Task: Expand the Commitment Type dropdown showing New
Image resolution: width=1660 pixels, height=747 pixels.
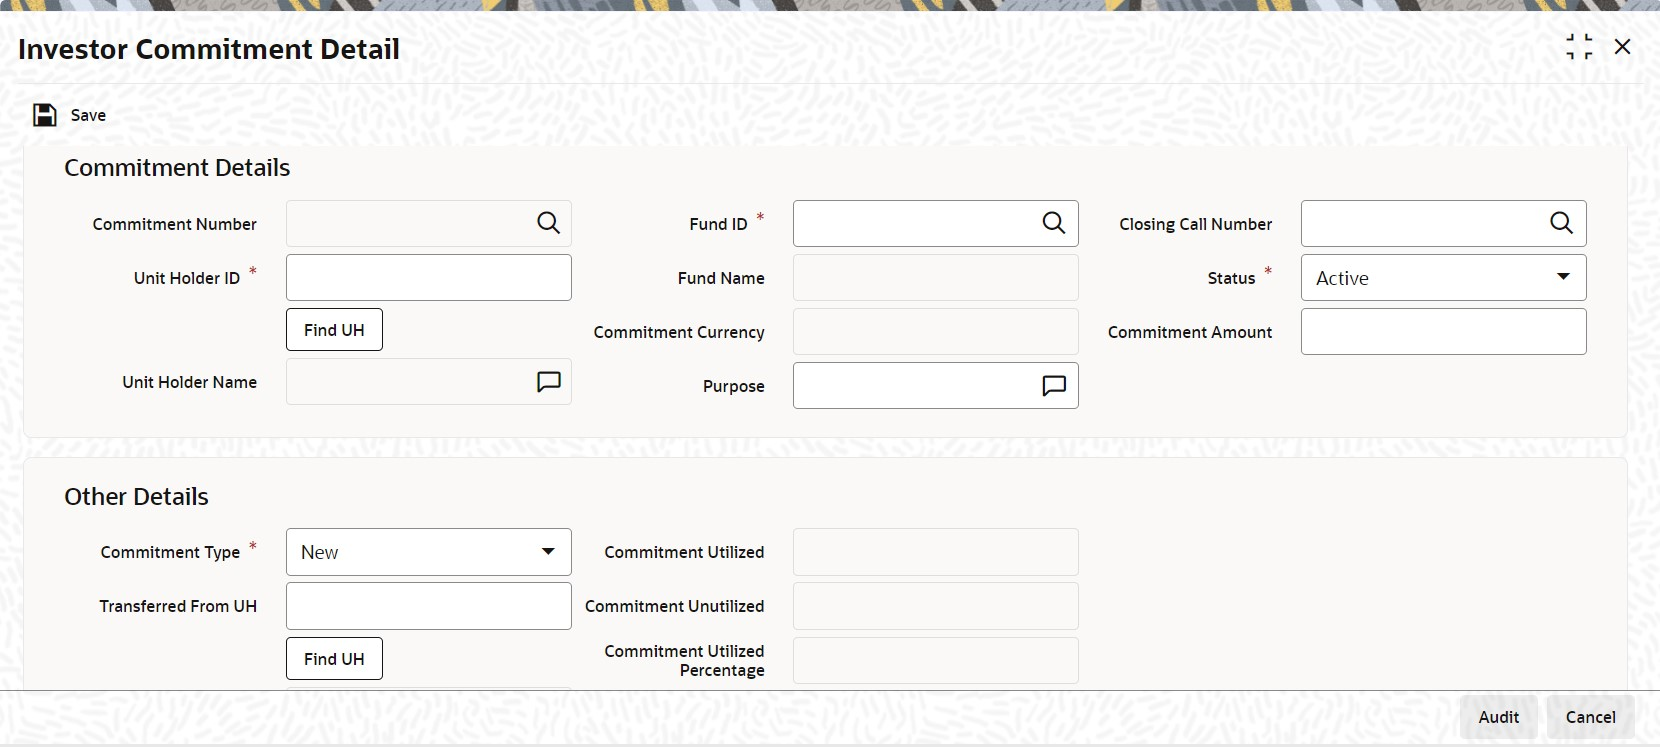Action: pos(429,552)
